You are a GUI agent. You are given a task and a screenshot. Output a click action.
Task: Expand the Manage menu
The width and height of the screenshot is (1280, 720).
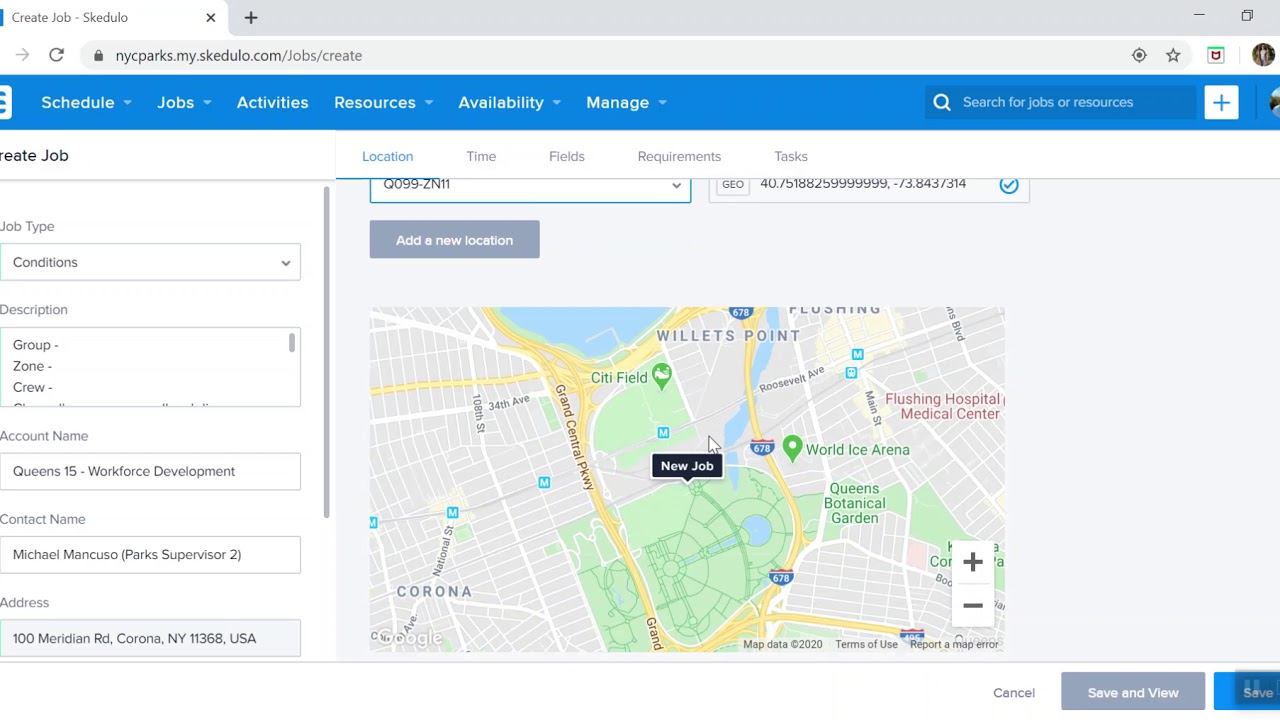point(626,102)
